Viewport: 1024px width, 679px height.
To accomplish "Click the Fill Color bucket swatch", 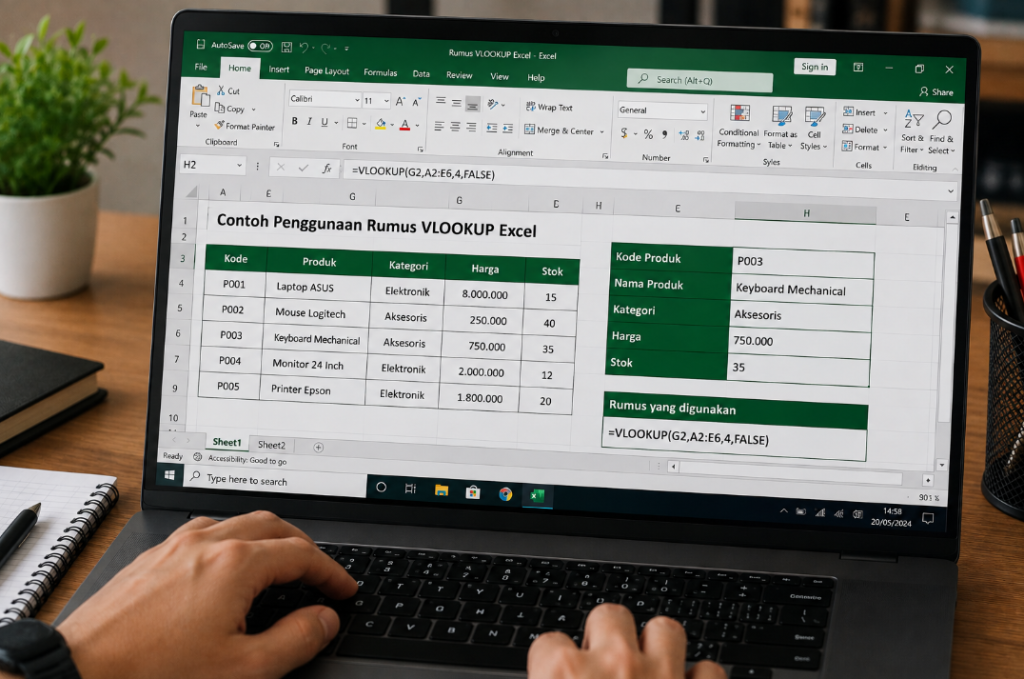I will [381, 123].
